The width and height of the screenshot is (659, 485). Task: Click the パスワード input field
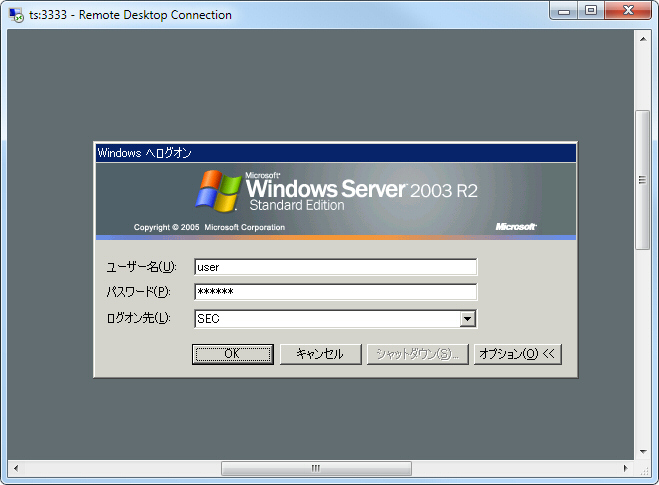pyautogui.click(x=335, y=292)
